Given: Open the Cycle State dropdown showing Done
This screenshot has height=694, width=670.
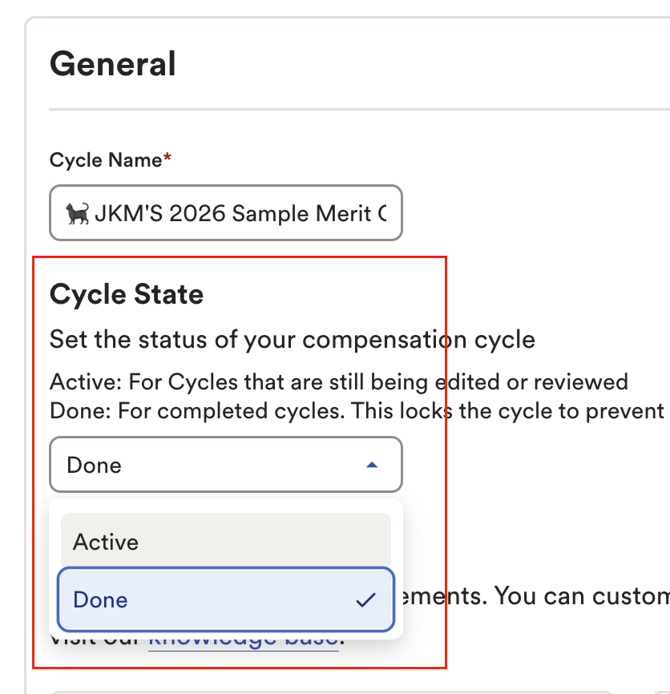Looking at the screenshot, I should coord(226,465).
